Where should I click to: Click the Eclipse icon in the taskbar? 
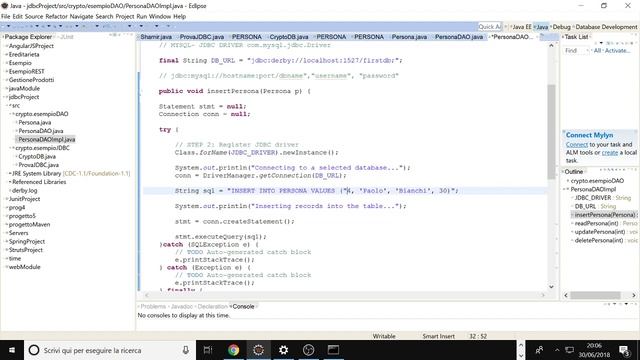258,350
